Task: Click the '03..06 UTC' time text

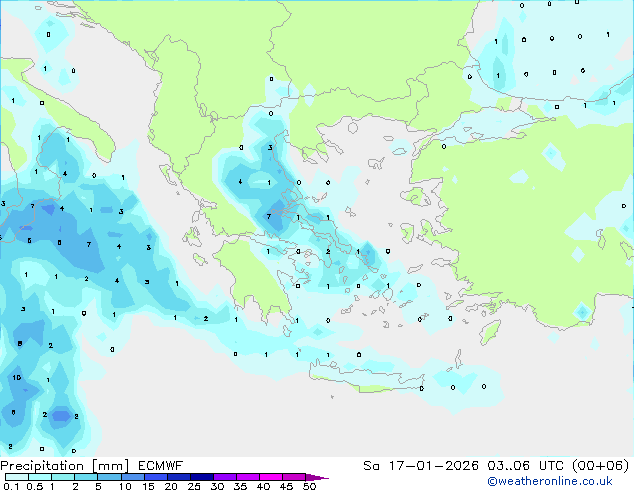Action: coord(525,466)
